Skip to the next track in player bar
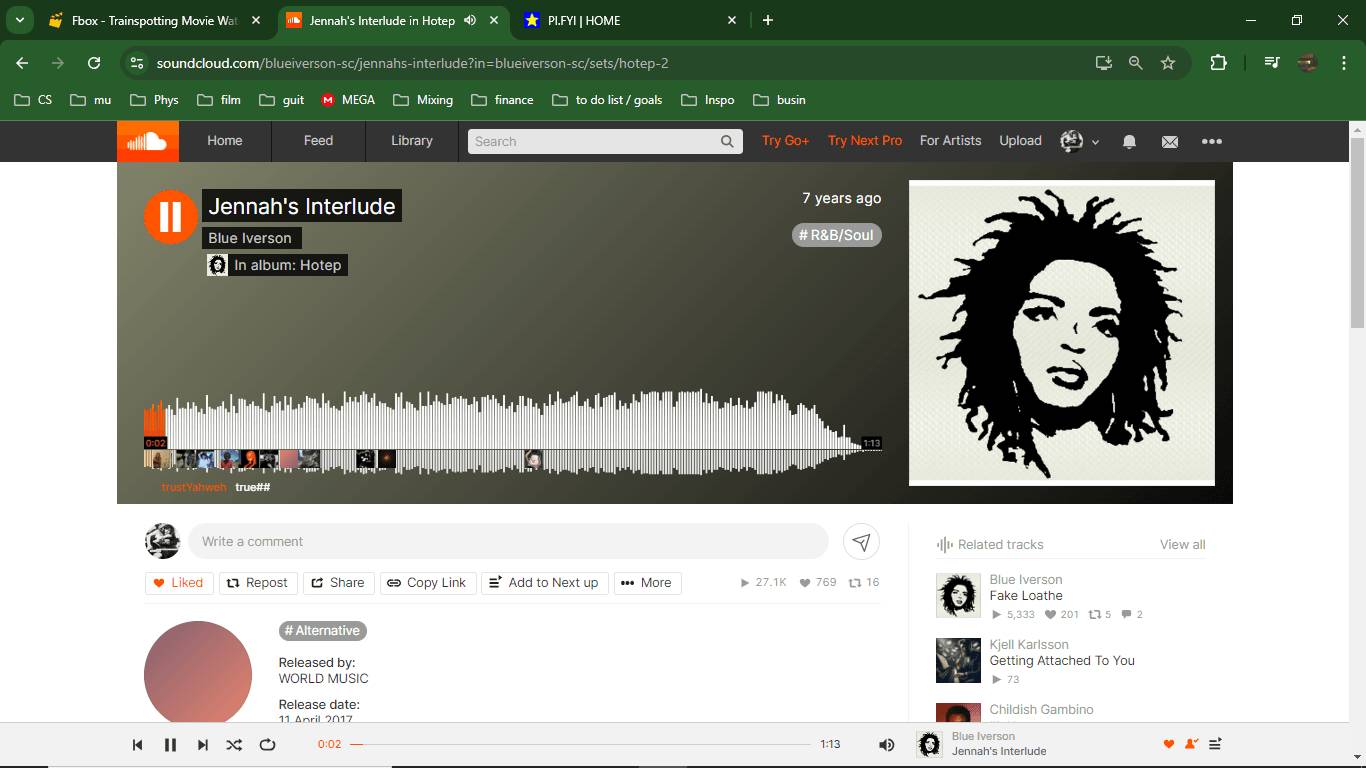The height and width of the screenshot is (768, 1366). tap(203, 745)
